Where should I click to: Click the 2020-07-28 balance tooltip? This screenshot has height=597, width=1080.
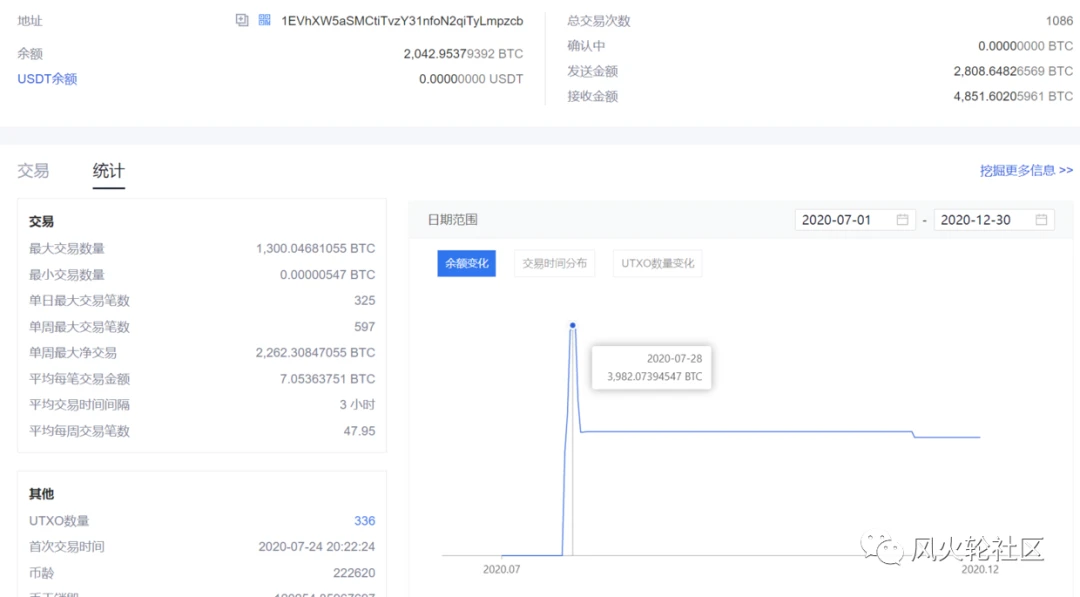tap(654, 367)
